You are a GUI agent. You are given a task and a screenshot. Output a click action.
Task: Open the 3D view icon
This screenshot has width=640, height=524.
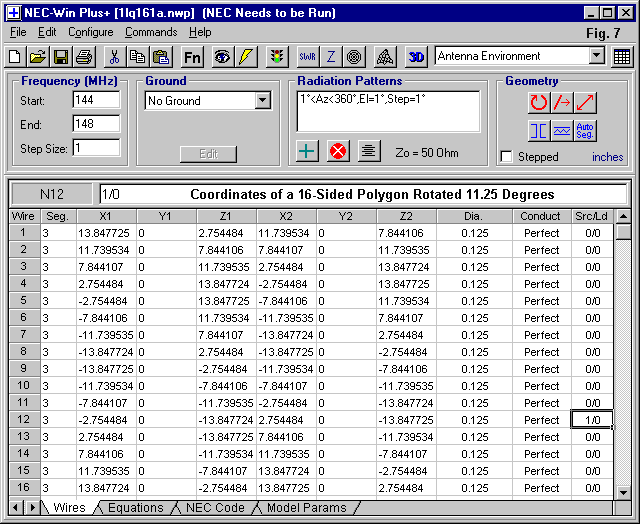tap(416, 57)
